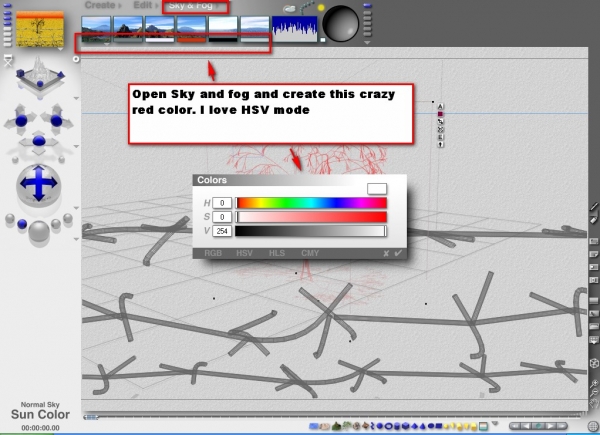Cancel the Colors dialog with the X
The image size is (600, 435).
click(x=386, y=253)
